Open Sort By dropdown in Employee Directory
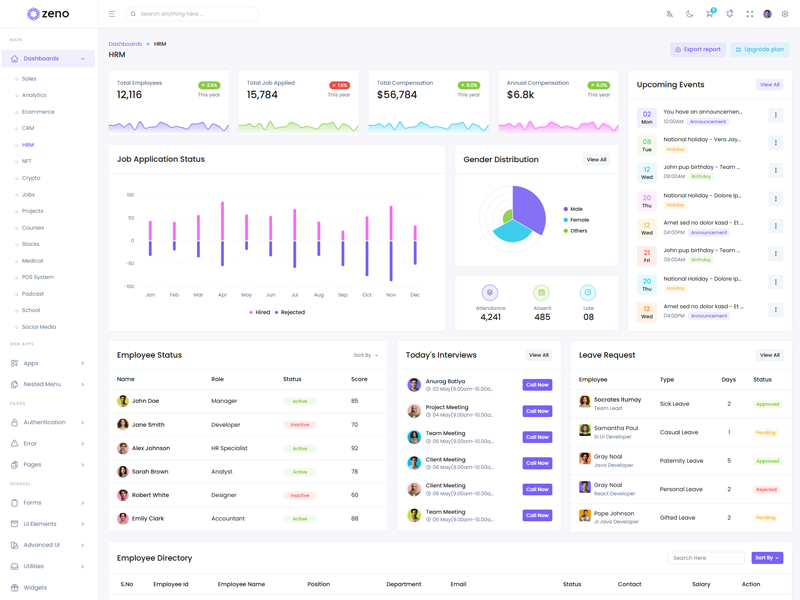This screenshot has width=800, height=600. [x=767, y=558]
